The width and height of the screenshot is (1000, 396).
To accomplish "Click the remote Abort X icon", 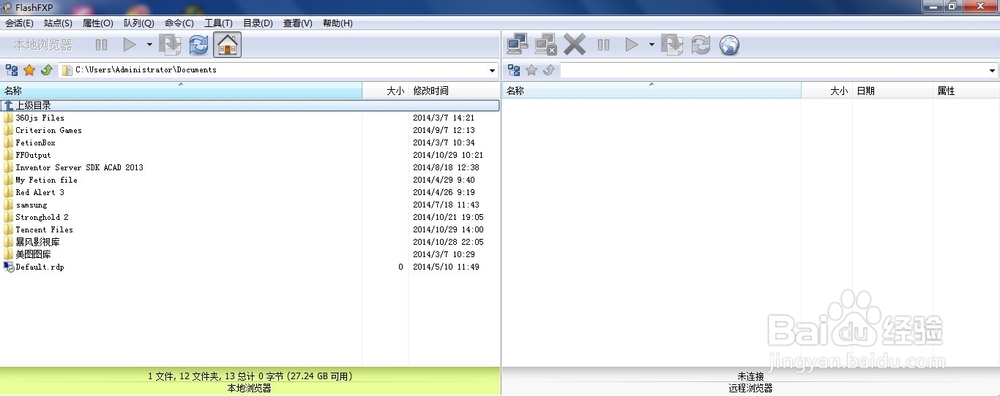I will click(x=575, y=45).
